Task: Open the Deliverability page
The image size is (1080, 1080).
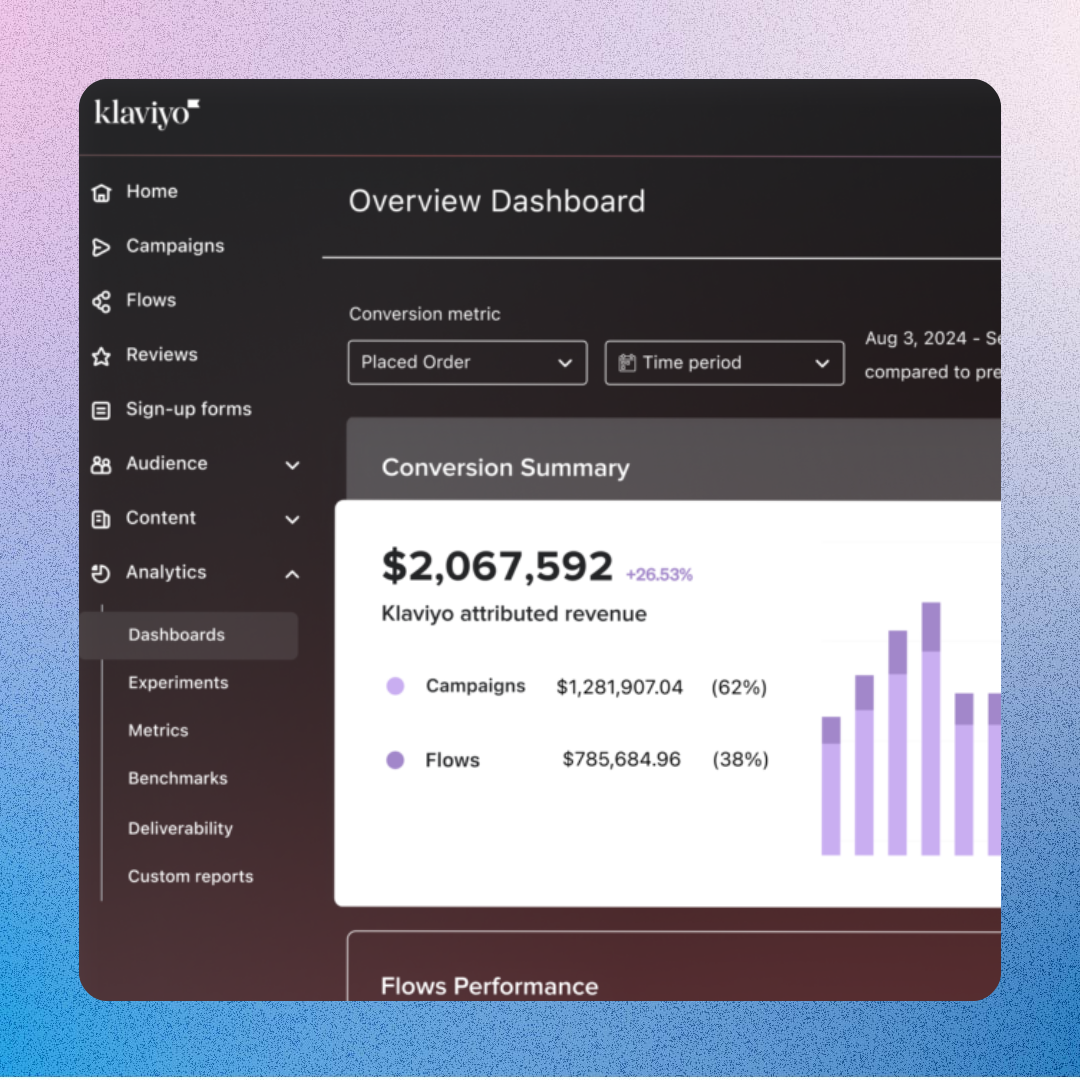Action: (180, 828)
